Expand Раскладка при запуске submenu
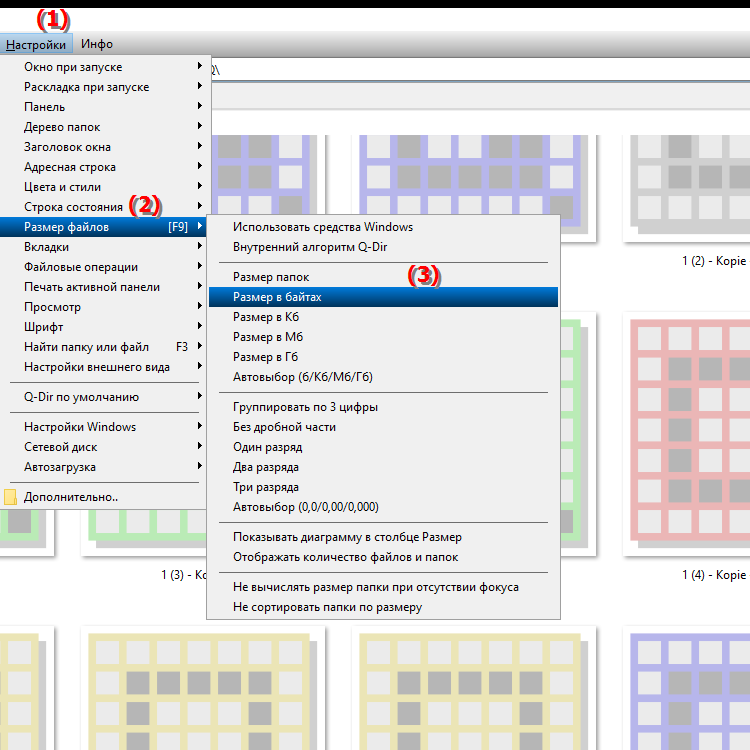The width and height of the screenshot is (750, 750). pyautogui.click(x=104, y=87)
